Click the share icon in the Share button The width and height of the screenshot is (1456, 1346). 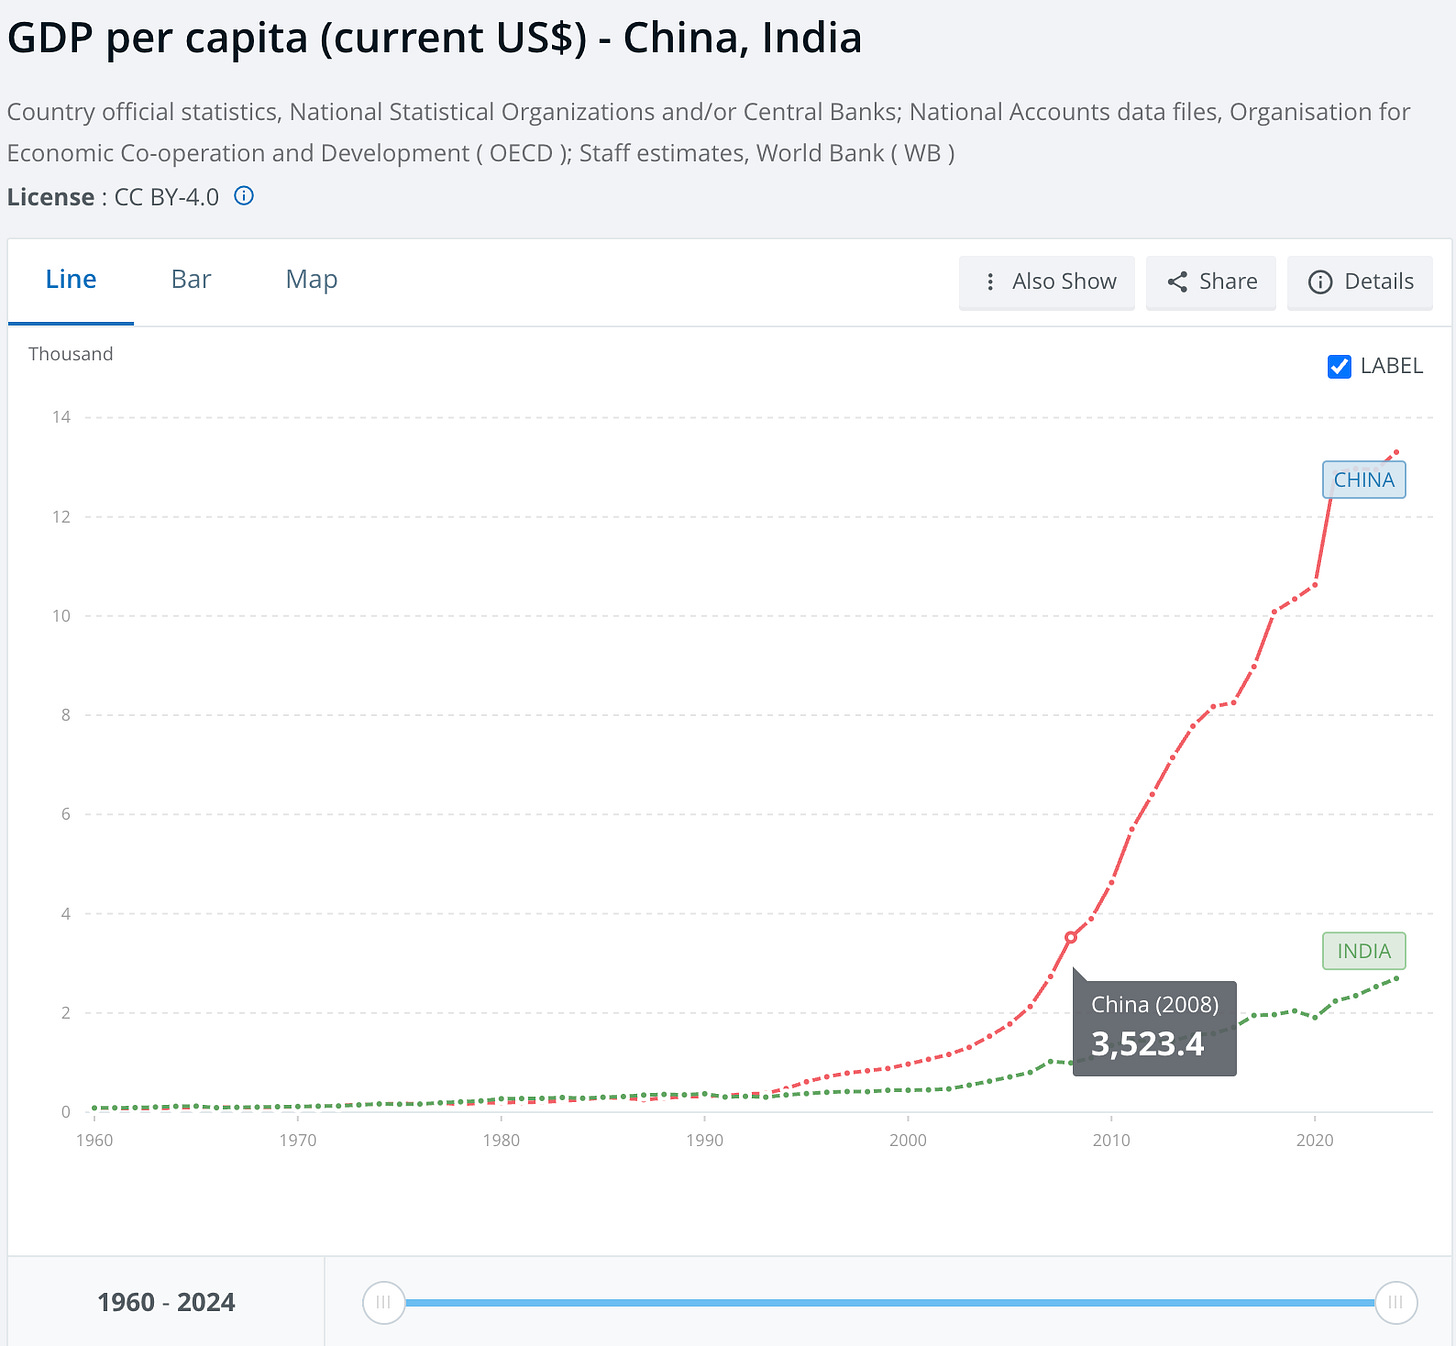(1178, 282)
